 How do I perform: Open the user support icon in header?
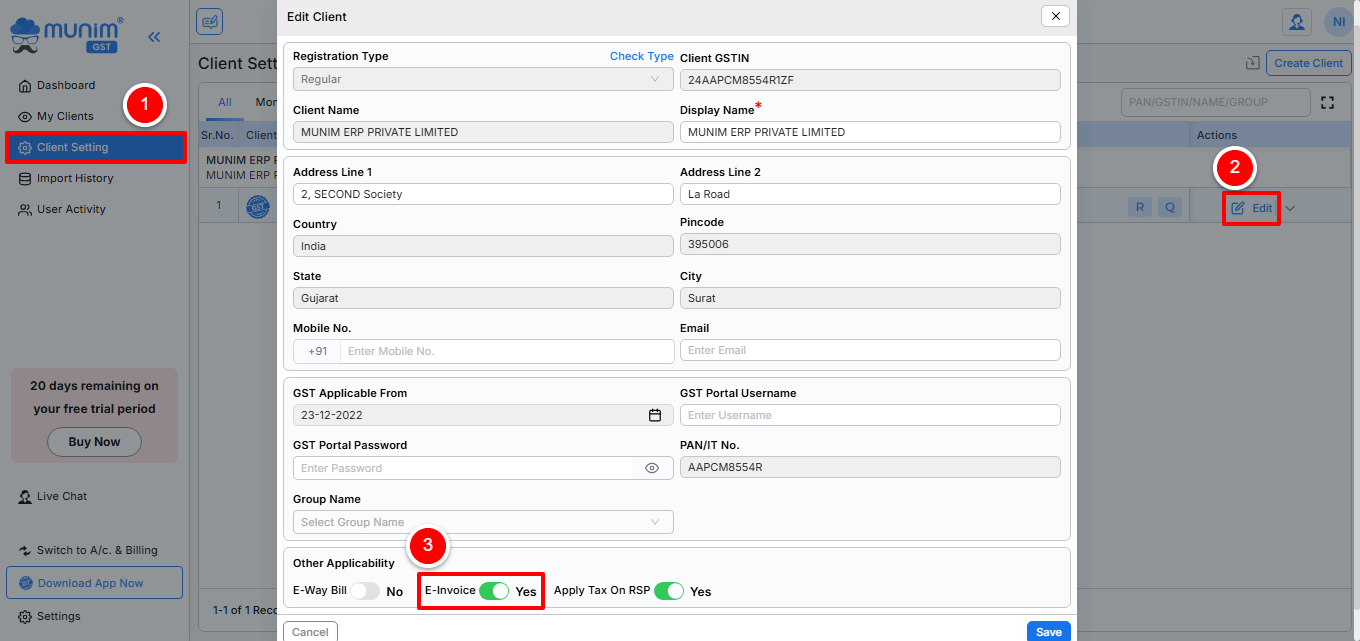tap(1297, 21)
